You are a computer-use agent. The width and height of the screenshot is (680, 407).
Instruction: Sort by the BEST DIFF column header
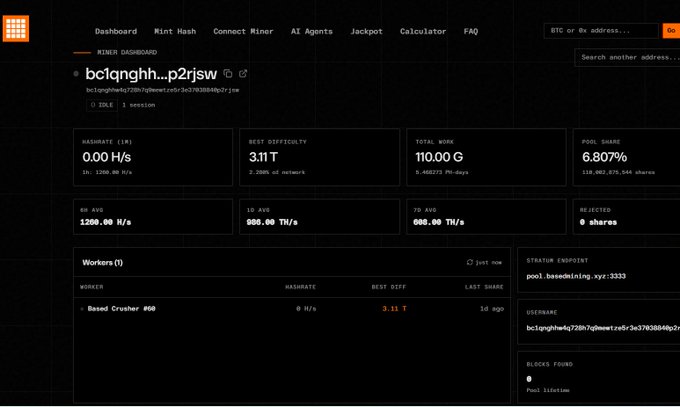point(389,287)
